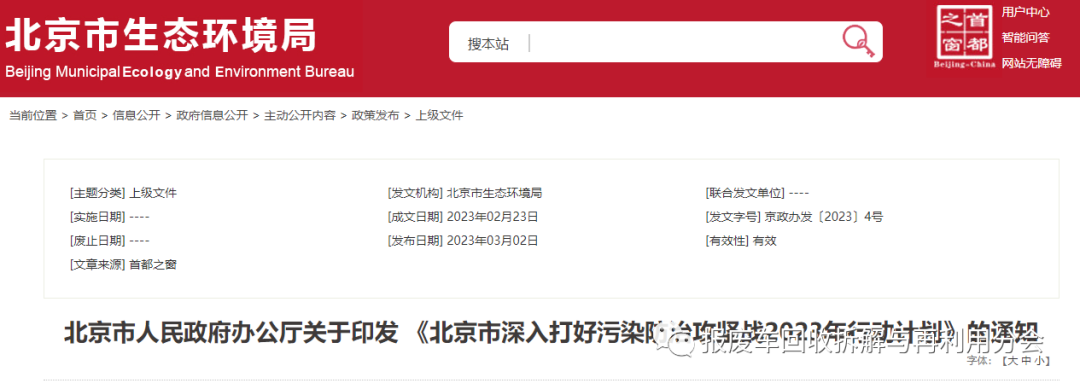
Task: Click the magnifier search icon
Action: (x=858, y=41)
